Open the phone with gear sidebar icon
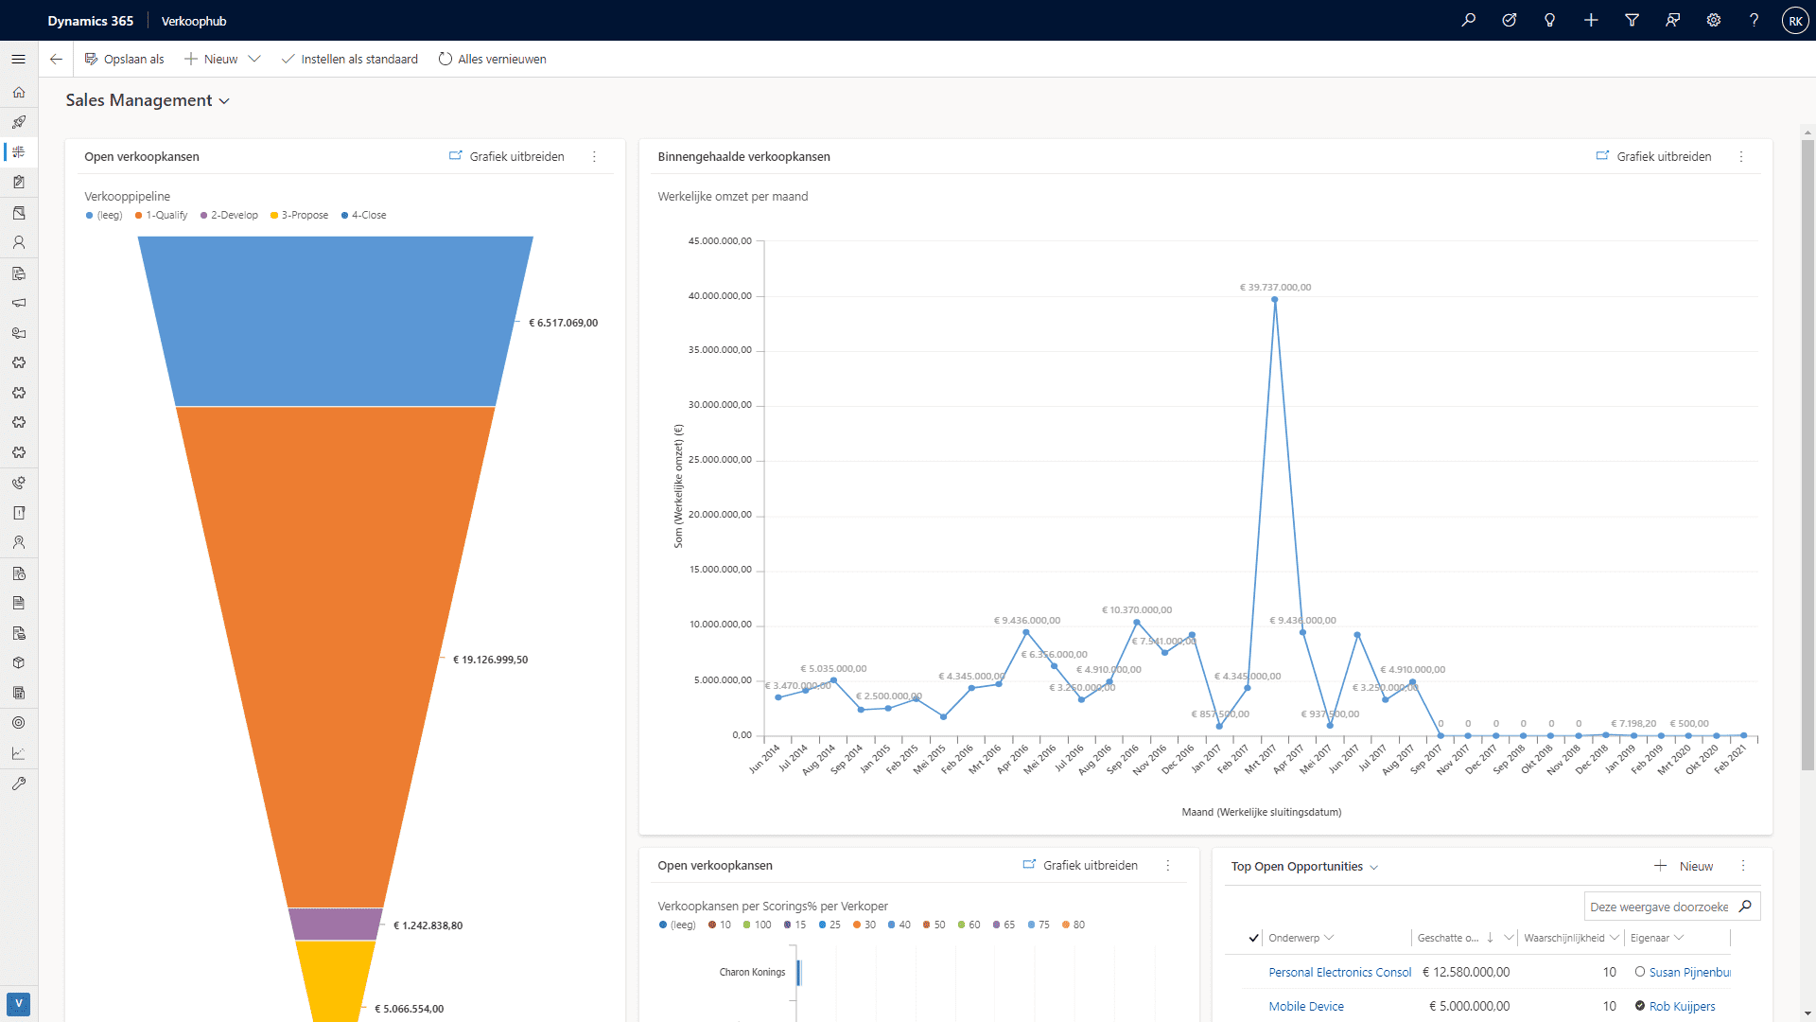Image resolution: width=1816 pixels, height=1022 pixels. click(x=18, y=483)
